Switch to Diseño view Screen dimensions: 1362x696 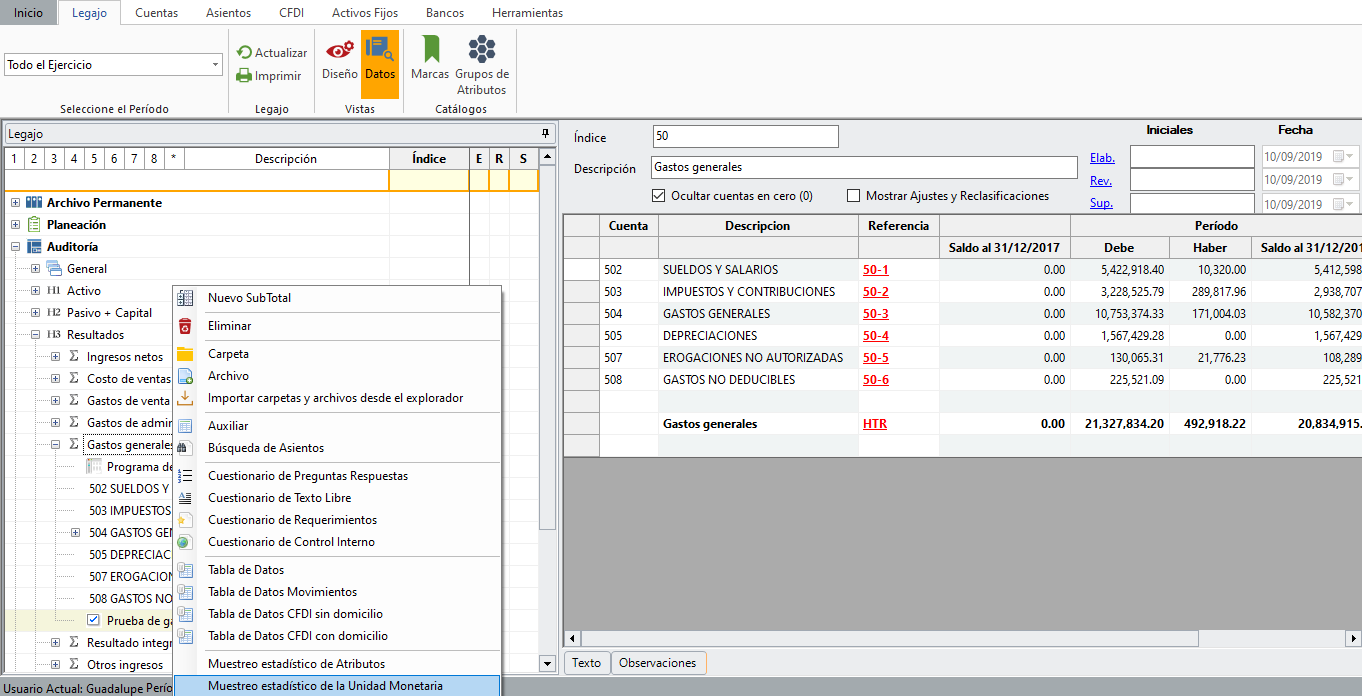[339, 58]
